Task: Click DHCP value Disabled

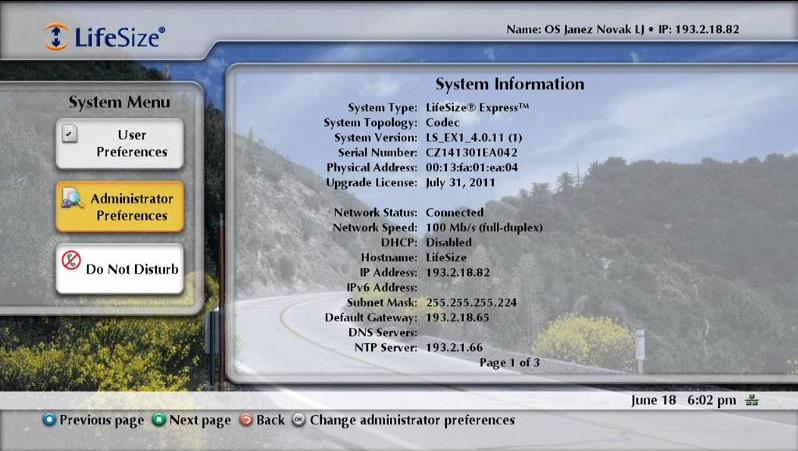Action: point(449,242)
